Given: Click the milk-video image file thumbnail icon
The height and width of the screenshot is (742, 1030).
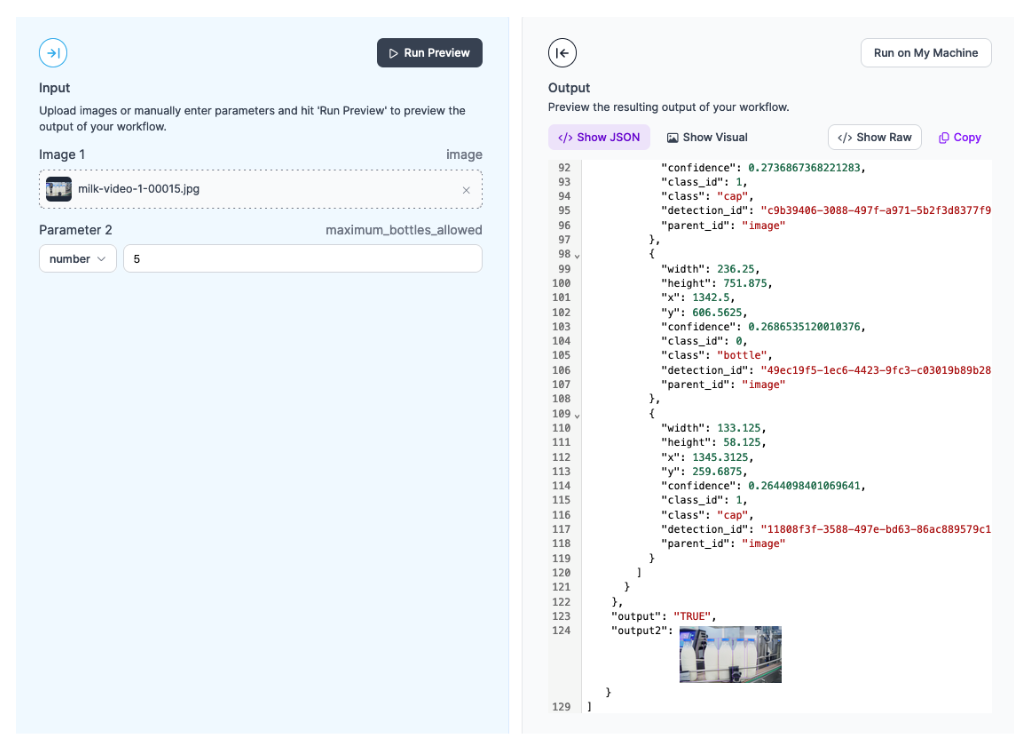Looking at the screenshot, I should (59, 189).
